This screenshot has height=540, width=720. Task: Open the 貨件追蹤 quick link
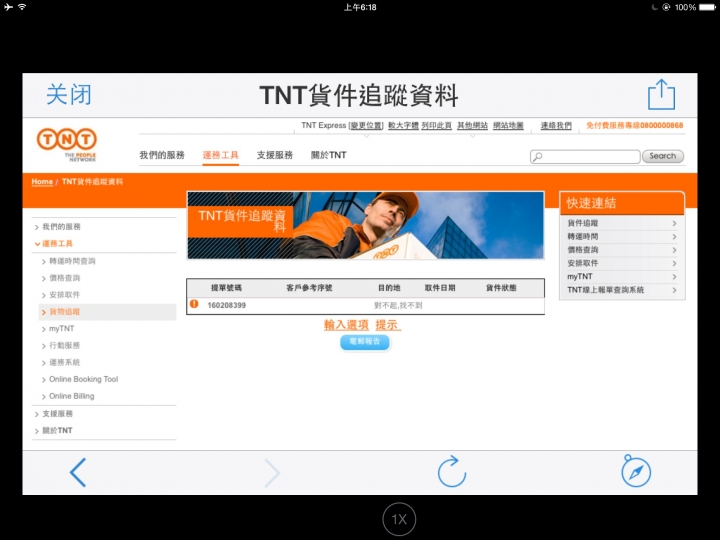pyautogui.click(x=622, y=223)
